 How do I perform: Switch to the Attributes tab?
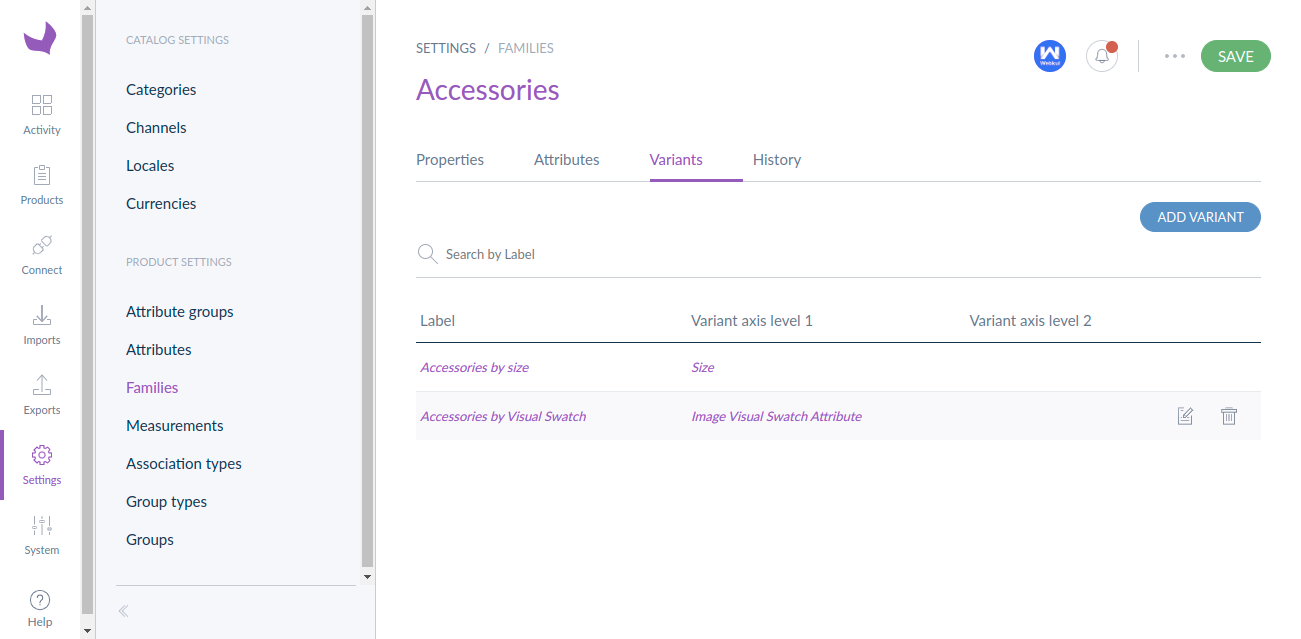click(x=567, y=160)
